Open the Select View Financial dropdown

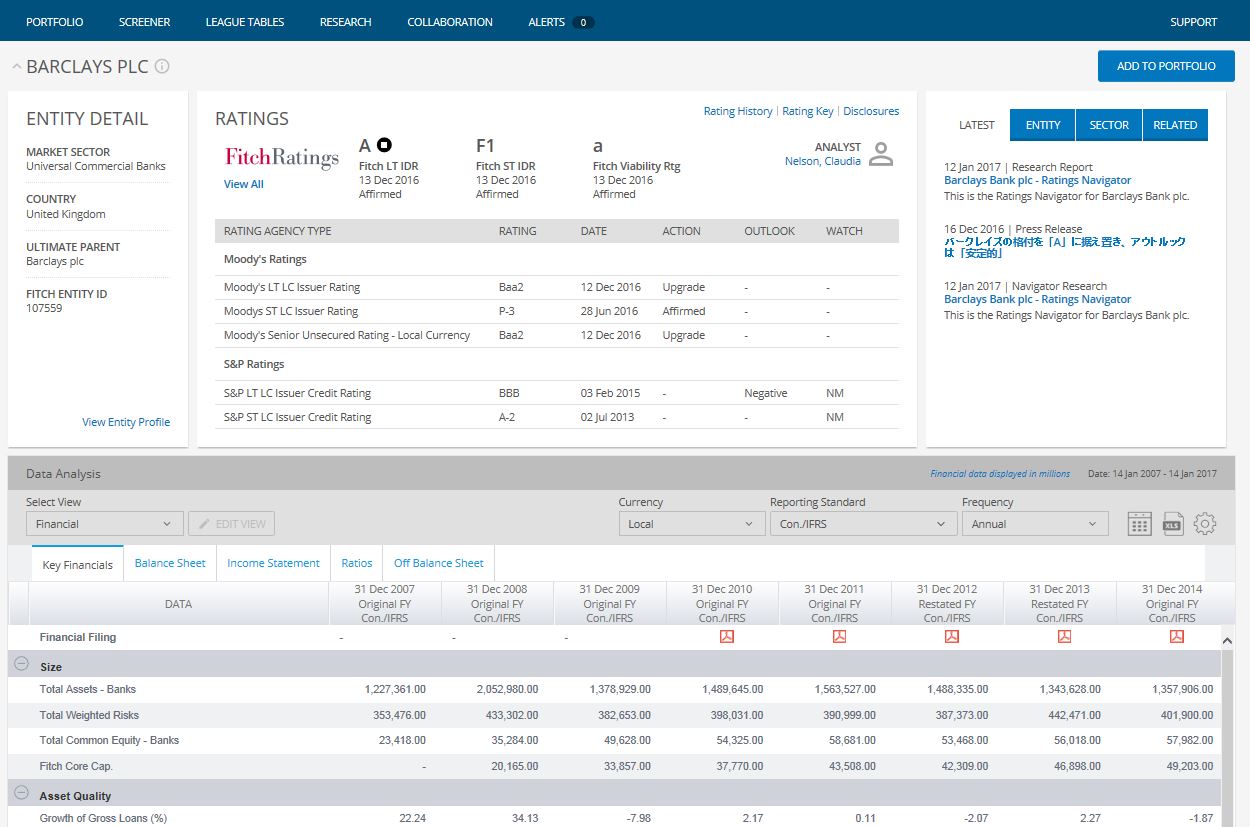104,524
